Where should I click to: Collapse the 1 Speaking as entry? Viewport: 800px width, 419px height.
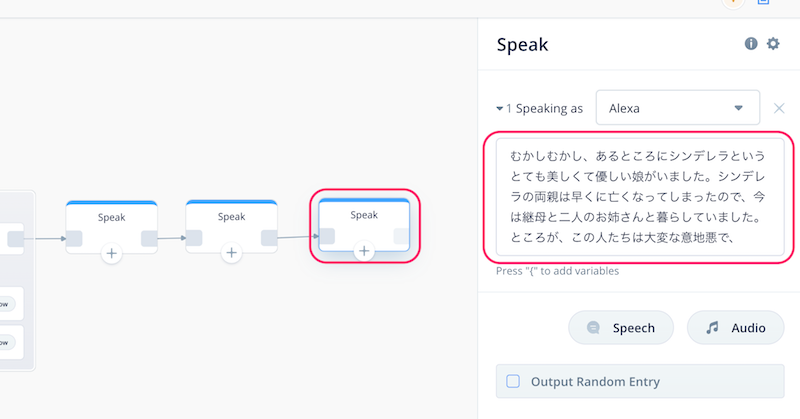(500, 109)
